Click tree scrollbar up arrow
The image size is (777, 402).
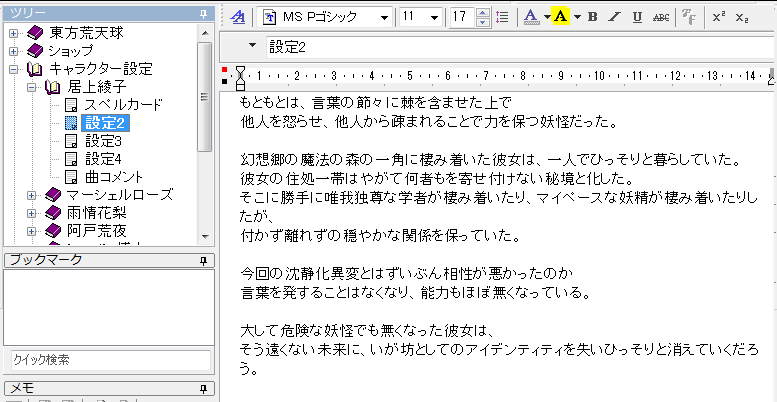(205, 33)
